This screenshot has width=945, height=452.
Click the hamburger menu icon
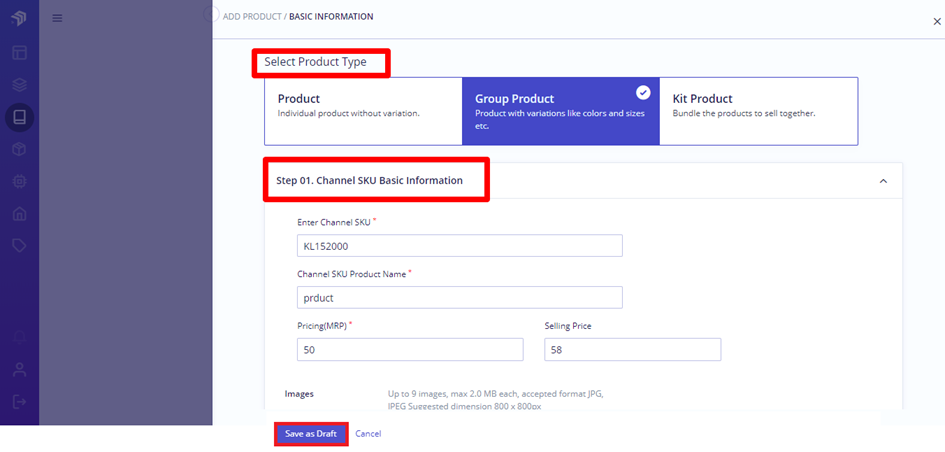pos(57,18)
